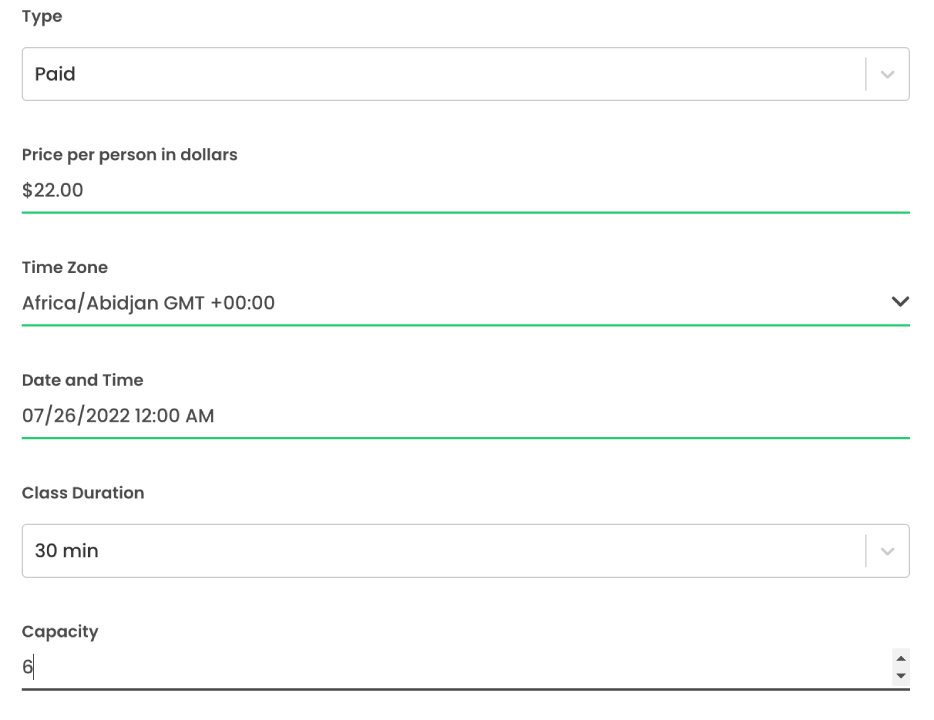
Task: Click the Type field label
Action: [42, 17]
